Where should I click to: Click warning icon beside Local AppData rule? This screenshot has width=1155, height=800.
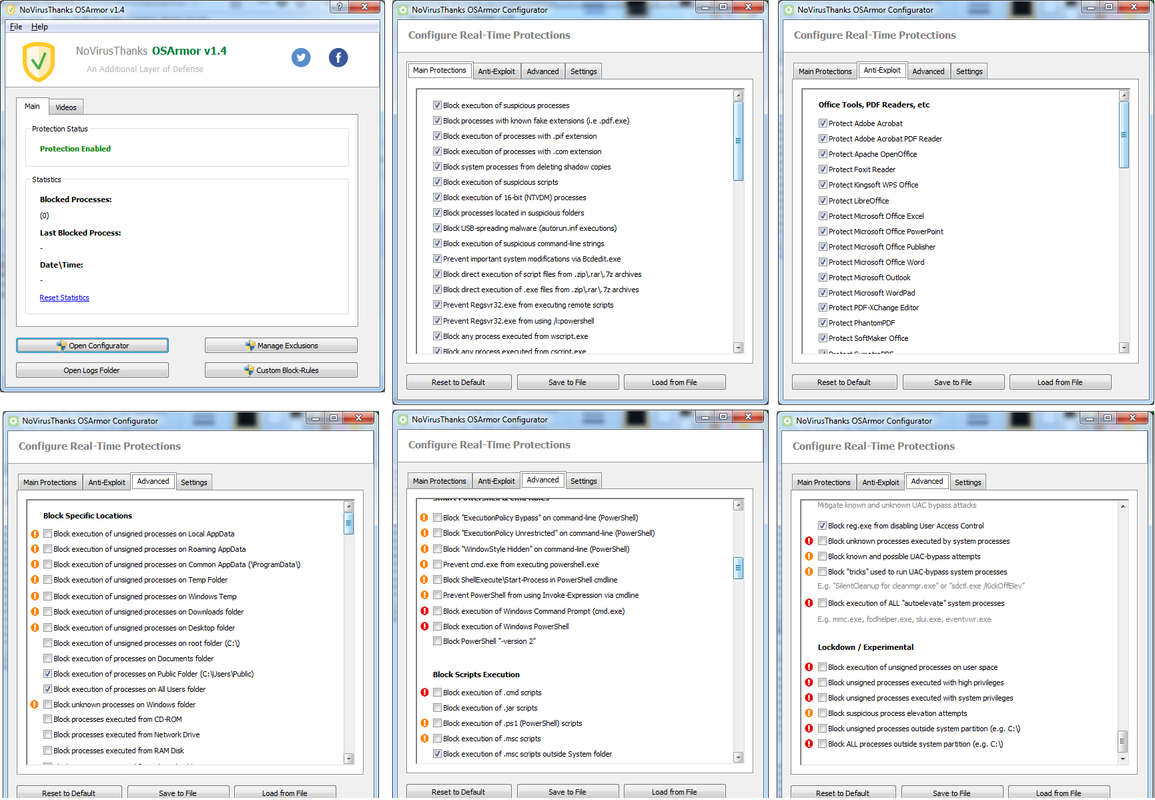(35, 534)
